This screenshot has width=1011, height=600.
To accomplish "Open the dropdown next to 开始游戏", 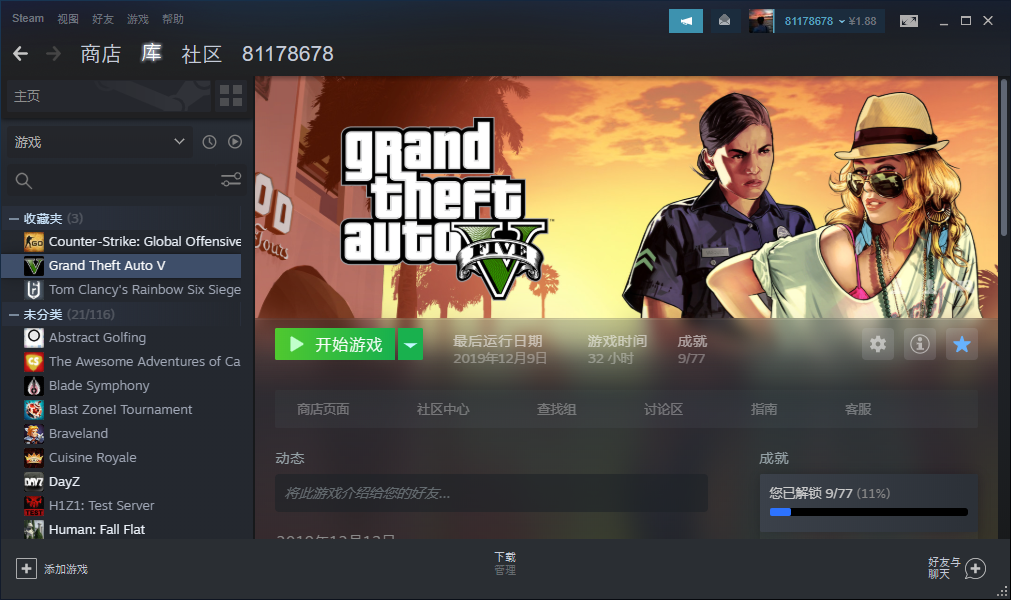I will coord(410,344).
